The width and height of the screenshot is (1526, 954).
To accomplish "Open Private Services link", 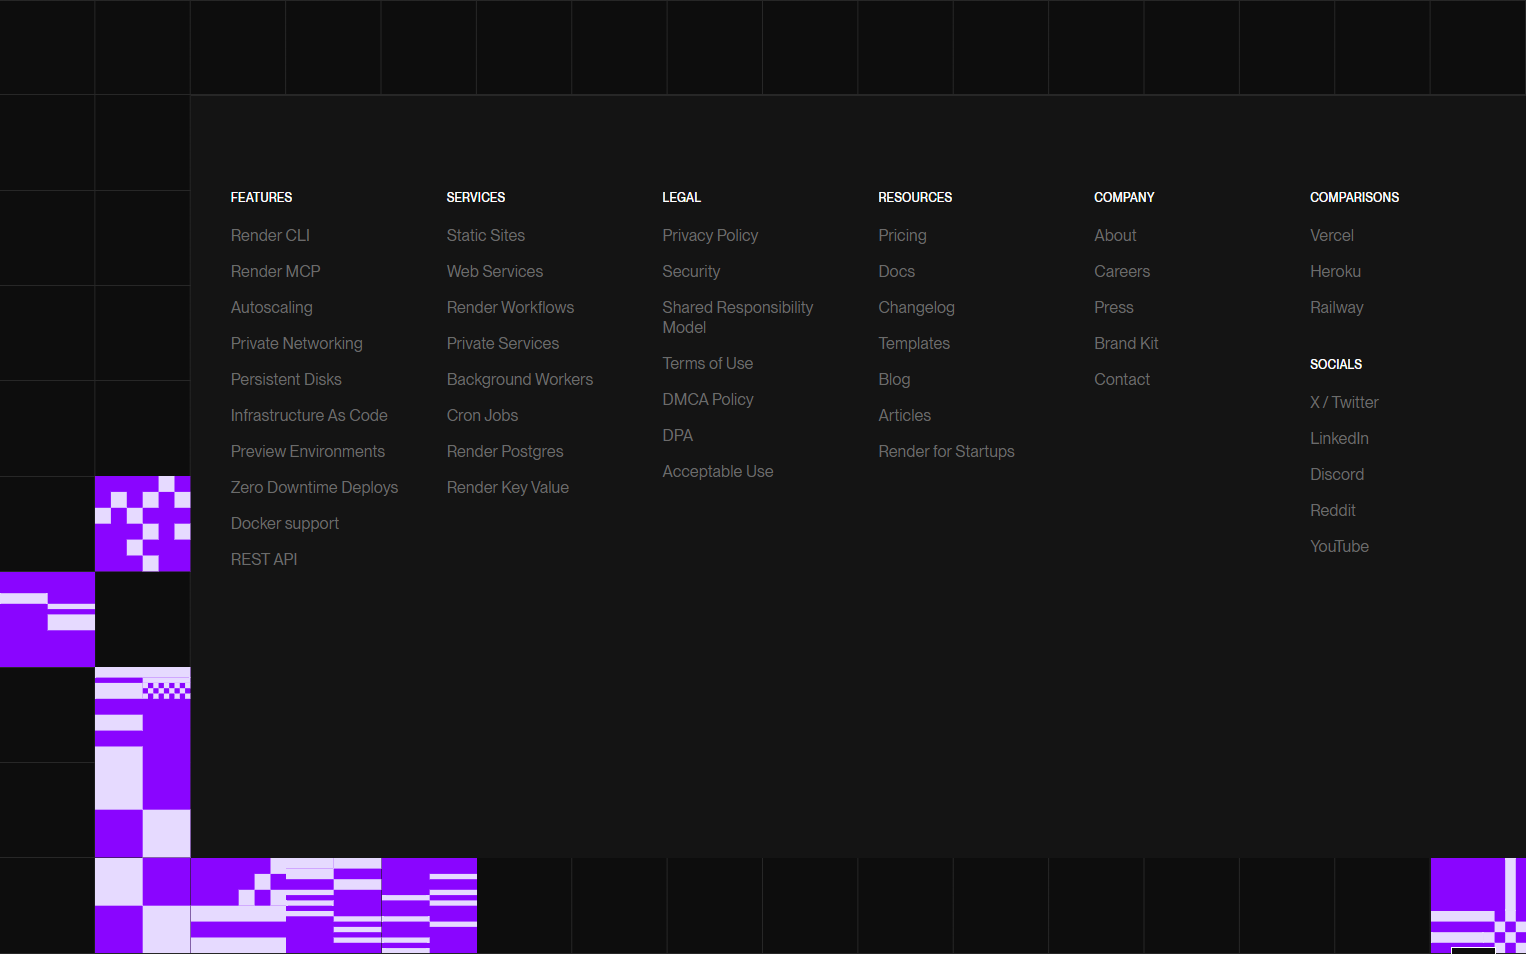I will 502,343.
